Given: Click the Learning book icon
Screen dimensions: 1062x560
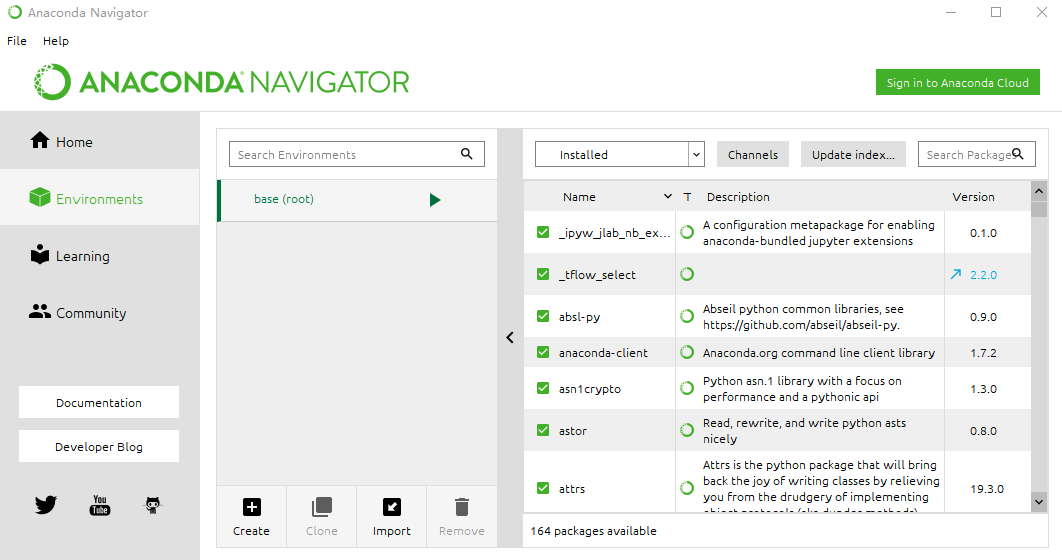Looking at the screenshot, I should click(x=40, y=254).
